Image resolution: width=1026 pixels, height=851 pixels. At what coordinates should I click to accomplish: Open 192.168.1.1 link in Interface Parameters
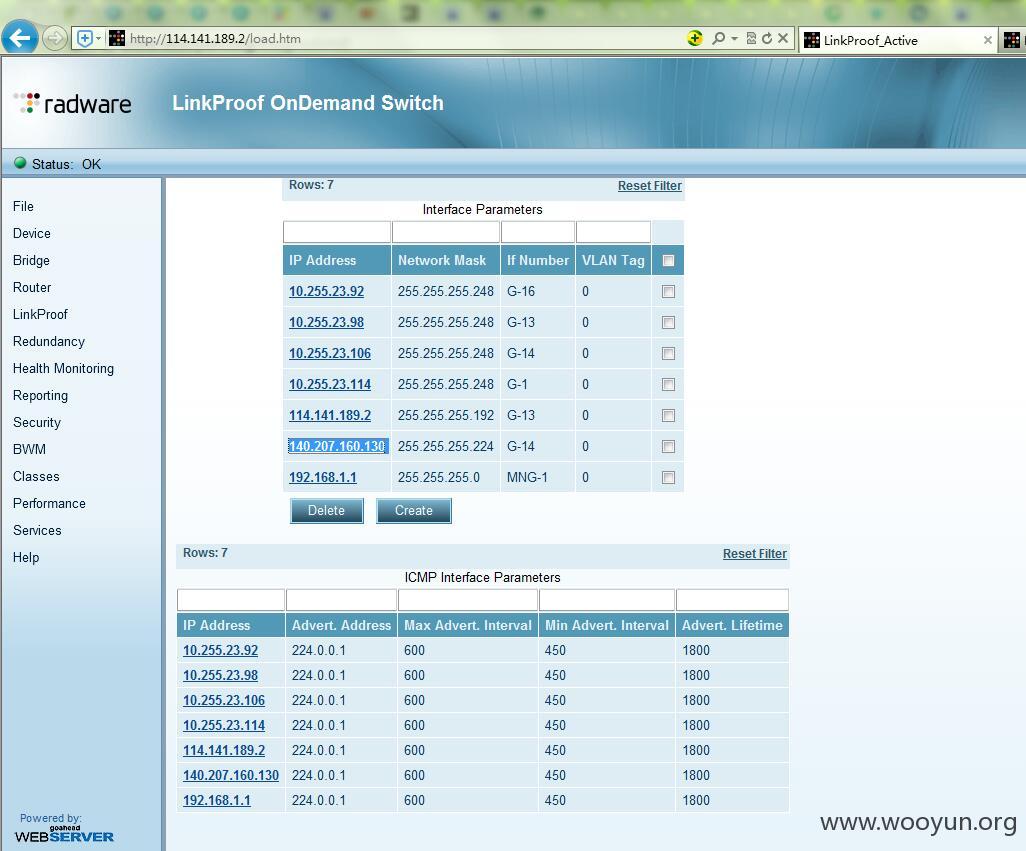(x=323, y=477)
